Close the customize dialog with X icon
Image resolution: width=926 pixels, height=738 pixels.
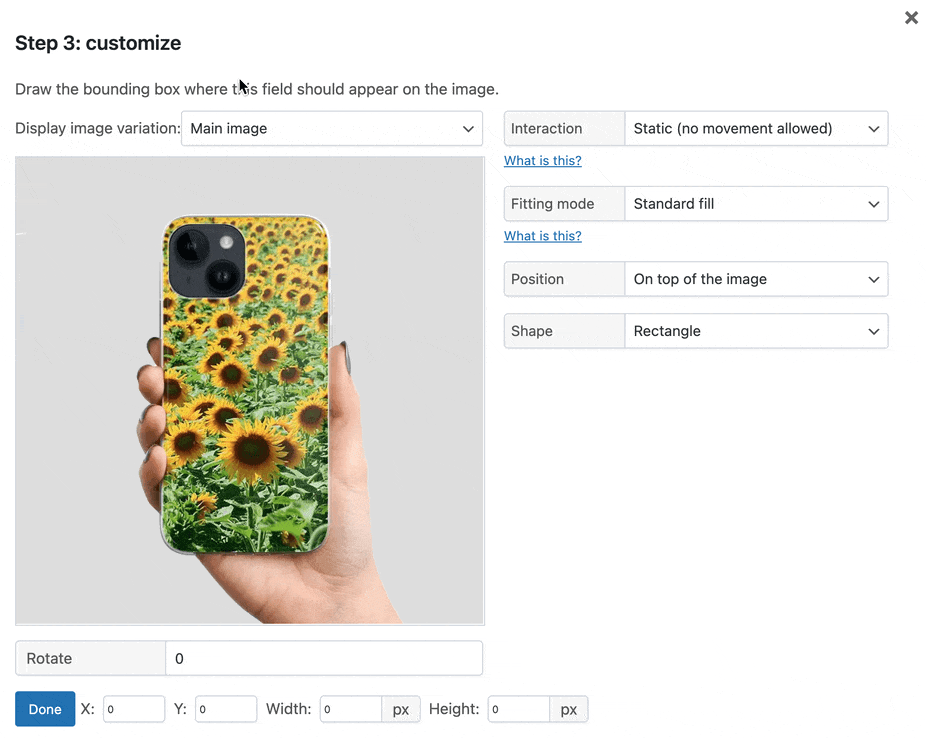pyautogui.click(x=911, y=18)
